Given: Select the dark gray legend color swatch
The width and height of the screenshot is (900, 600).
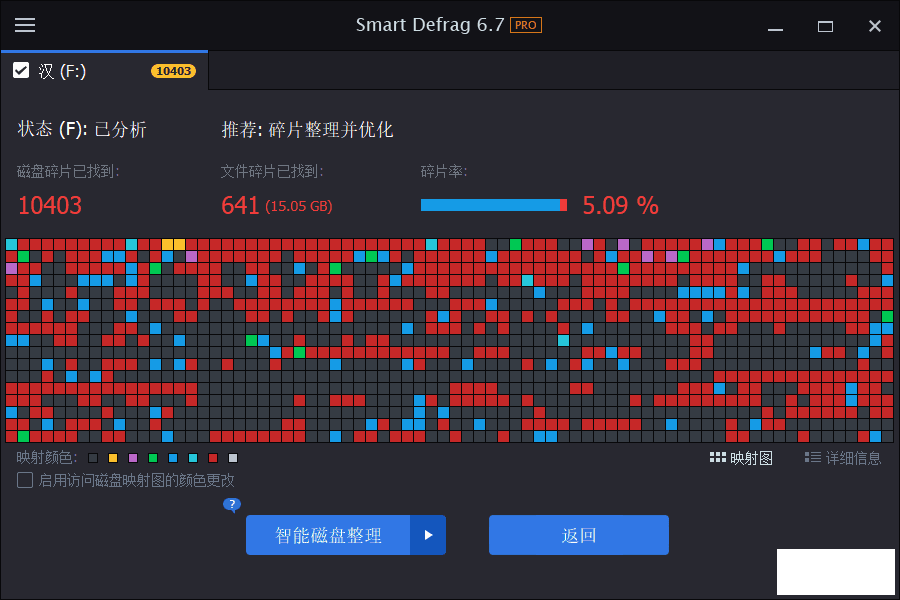Looking at the screenshot, I should pyautogui.click(x=93, y=458).
